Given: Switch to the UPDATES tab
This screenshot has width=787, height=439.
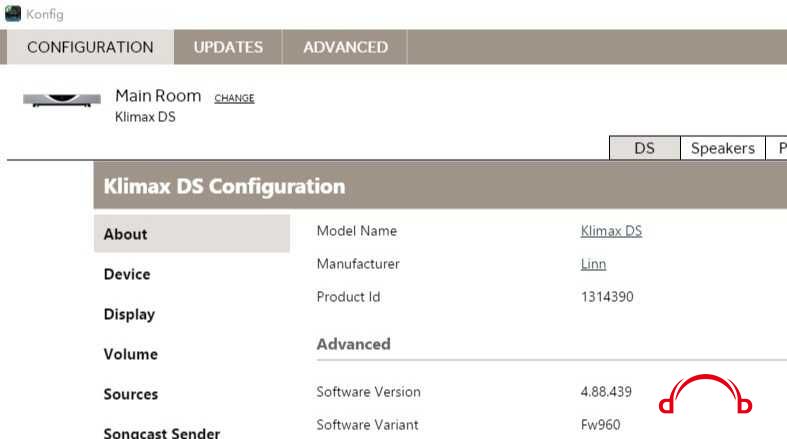Looking at the screenshot, I should [x=228, y=47].
